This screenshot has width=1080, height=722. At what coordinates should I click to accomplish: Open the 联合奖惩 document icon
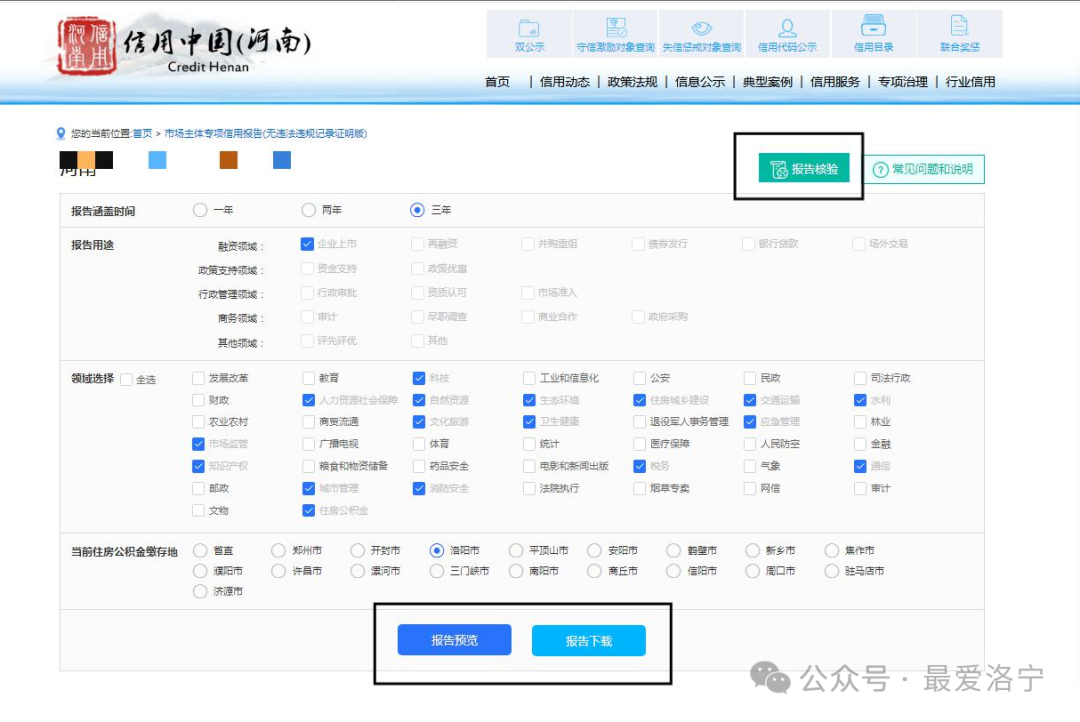click(x=959, y=26)
